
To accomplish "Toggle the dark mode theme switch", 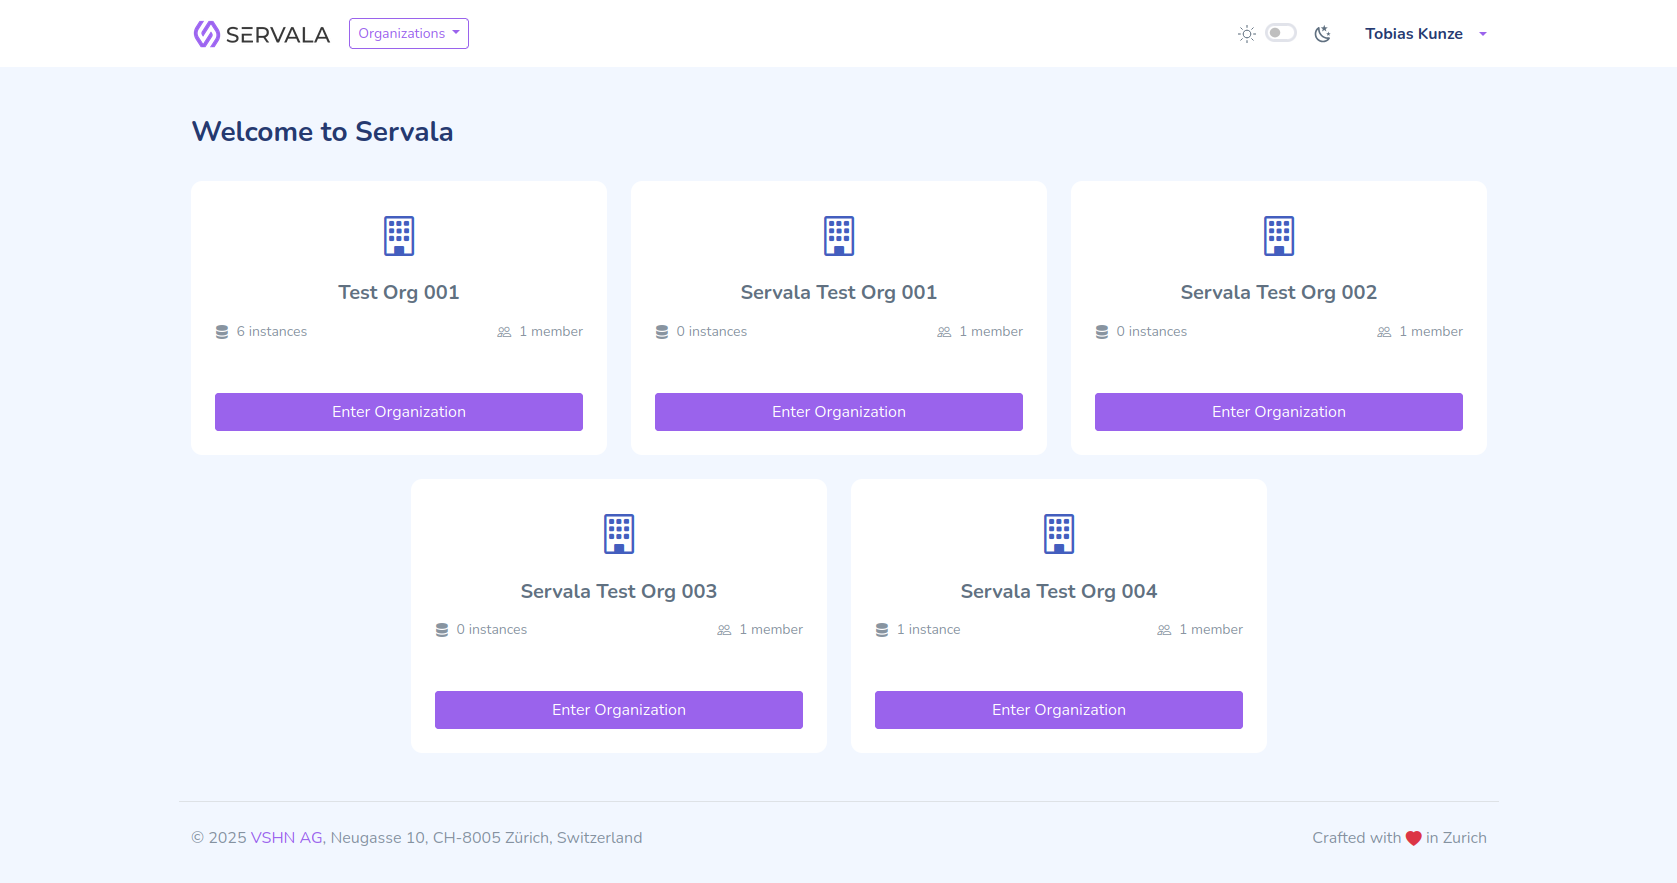I will pyautogui.click(x=1280, y=33).
